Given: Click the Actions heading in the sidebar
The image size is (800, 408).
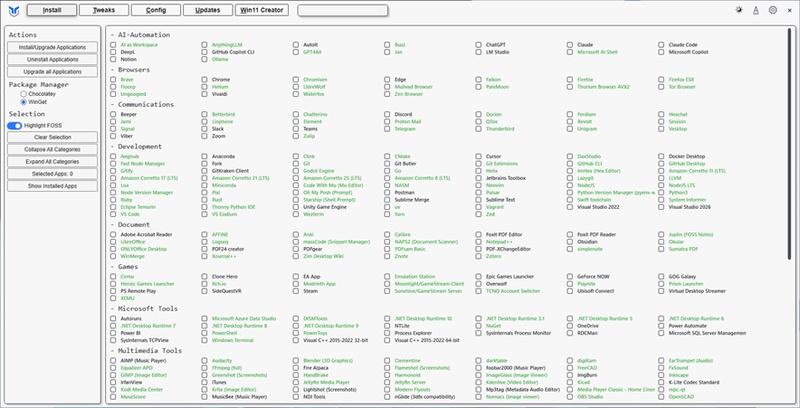Looking at the screenshot, I should pos(22,35).
